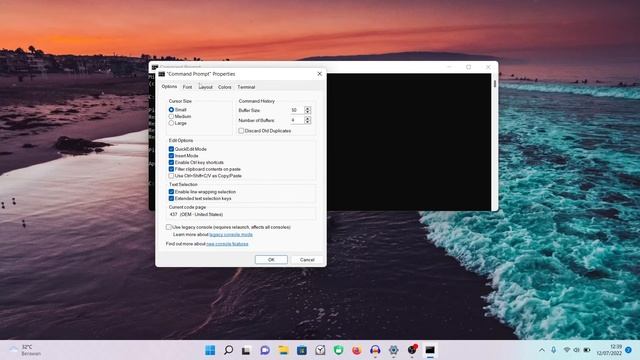640x360 pixels.
Task: Toggle Extended text selection keys
Action: tap(171, 198)
